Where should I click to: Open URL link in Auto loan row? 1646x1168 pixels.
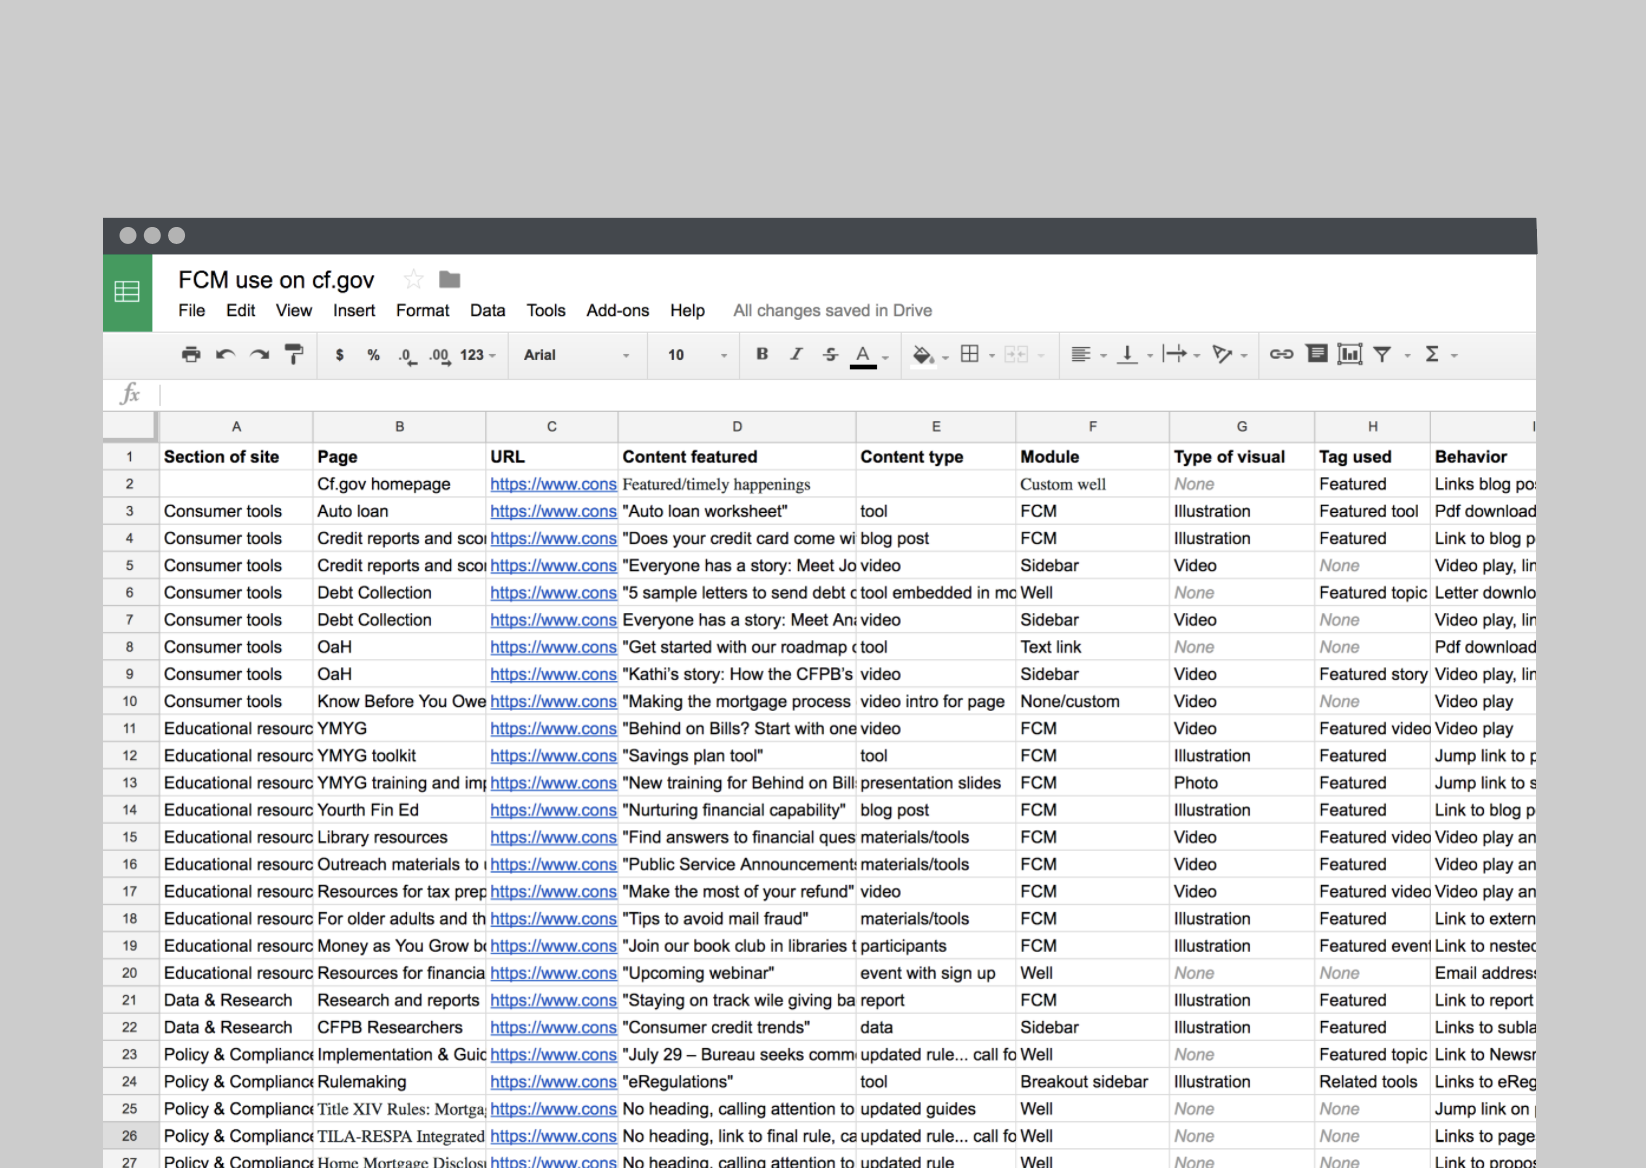553,511
